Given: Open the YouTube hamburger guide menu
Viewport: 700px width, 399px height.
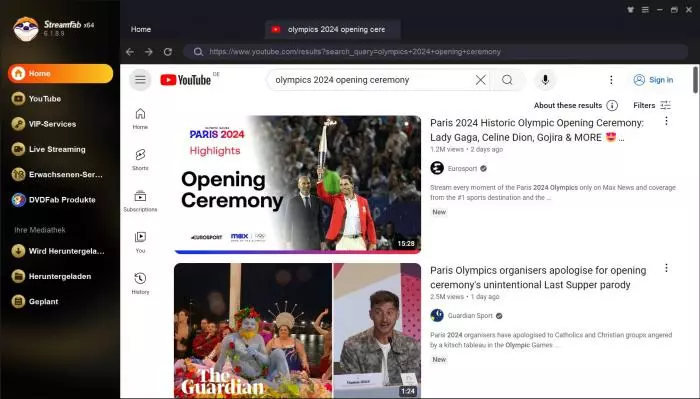Looking at the screenshot, I should click(140, 80).
